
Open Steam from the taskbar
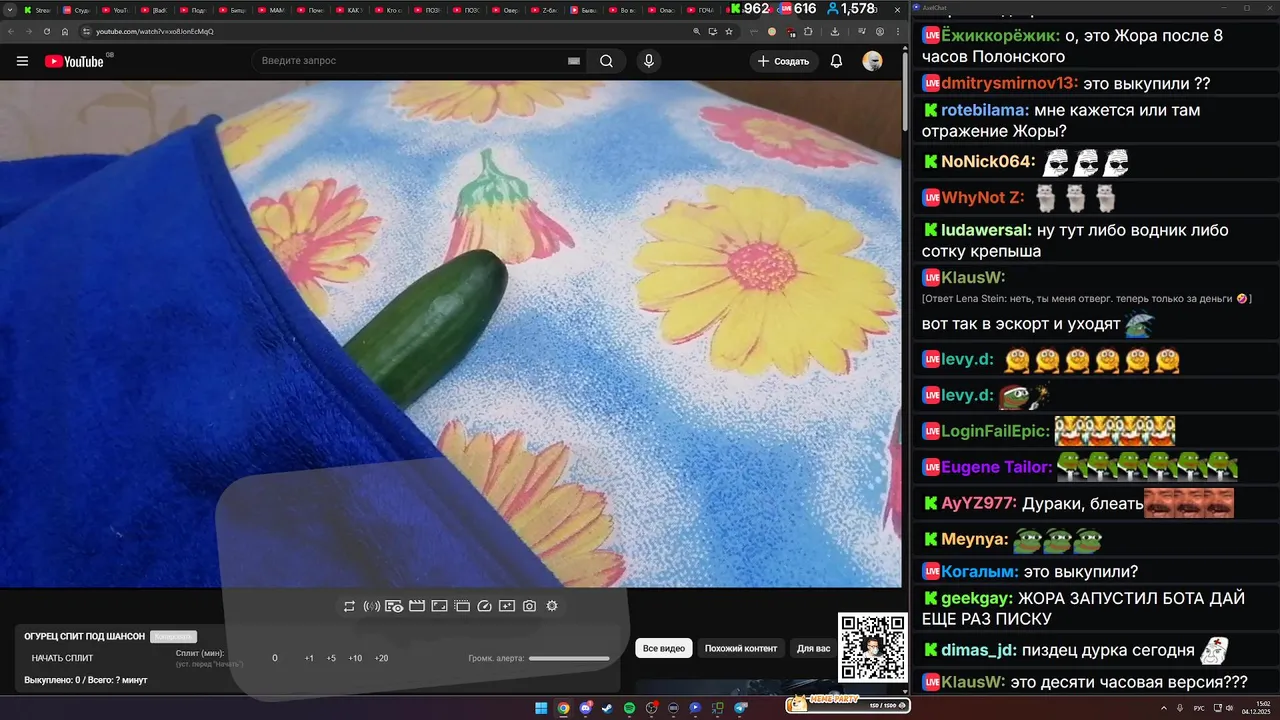(x=607, y=708)
